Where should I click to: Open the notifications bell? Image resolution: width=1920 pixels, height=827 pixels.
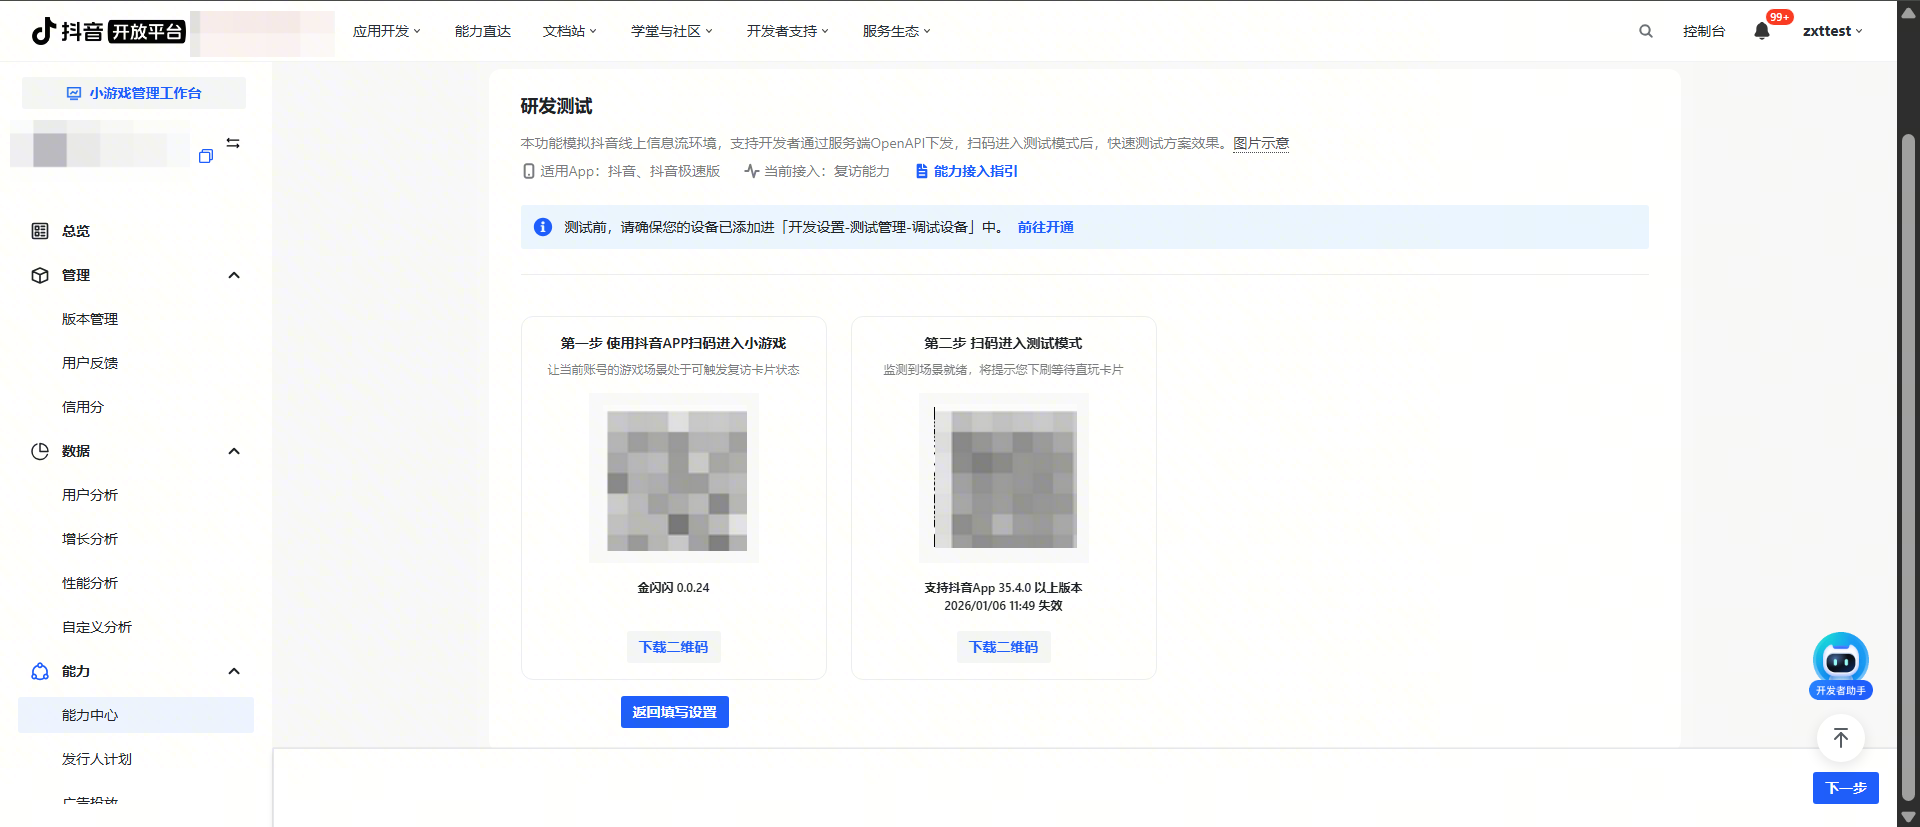(1762, 31)
